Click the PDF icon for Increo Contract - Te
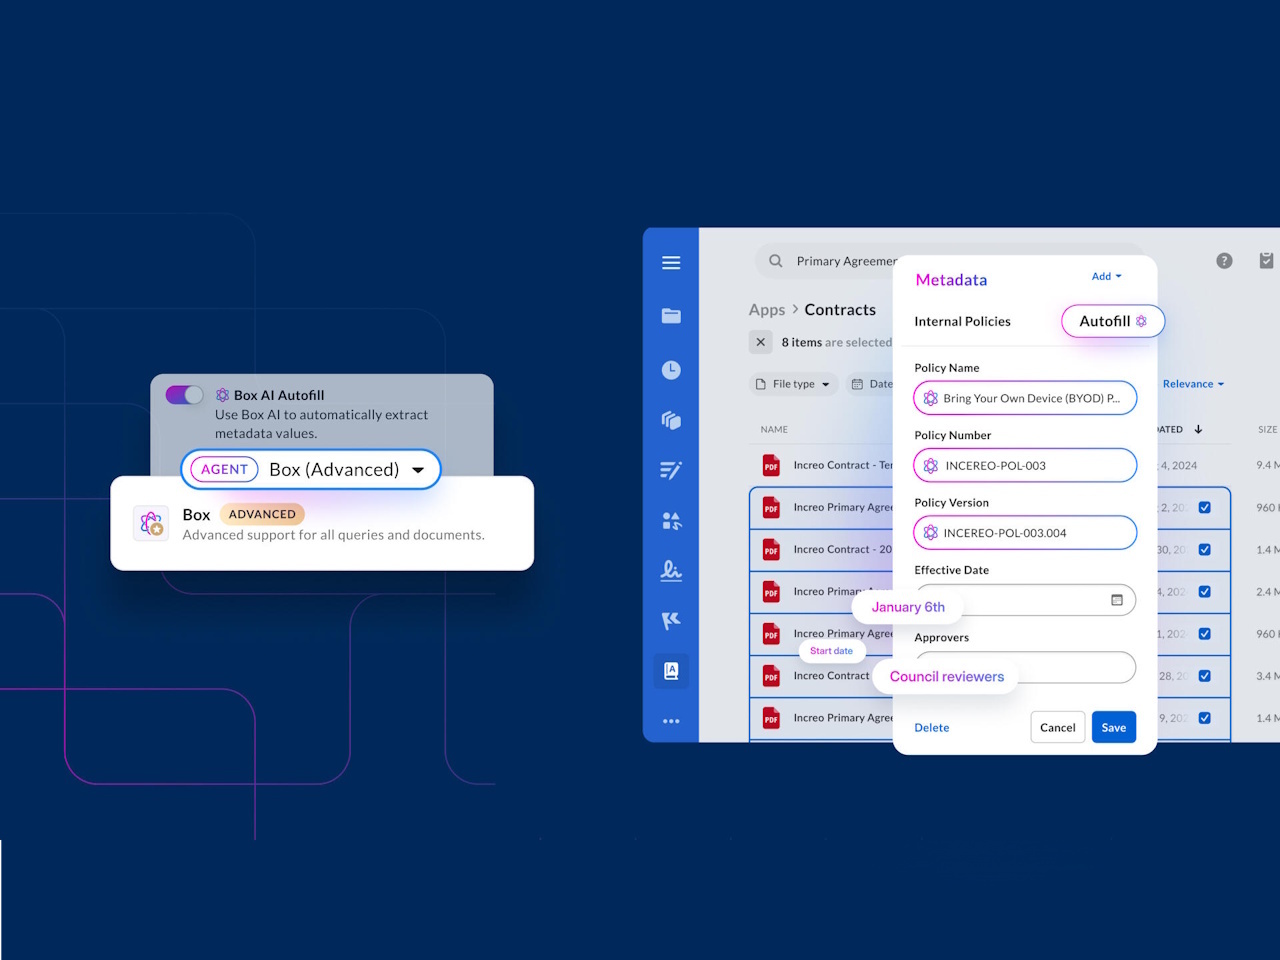1280x960 pixels. [771, 466]
